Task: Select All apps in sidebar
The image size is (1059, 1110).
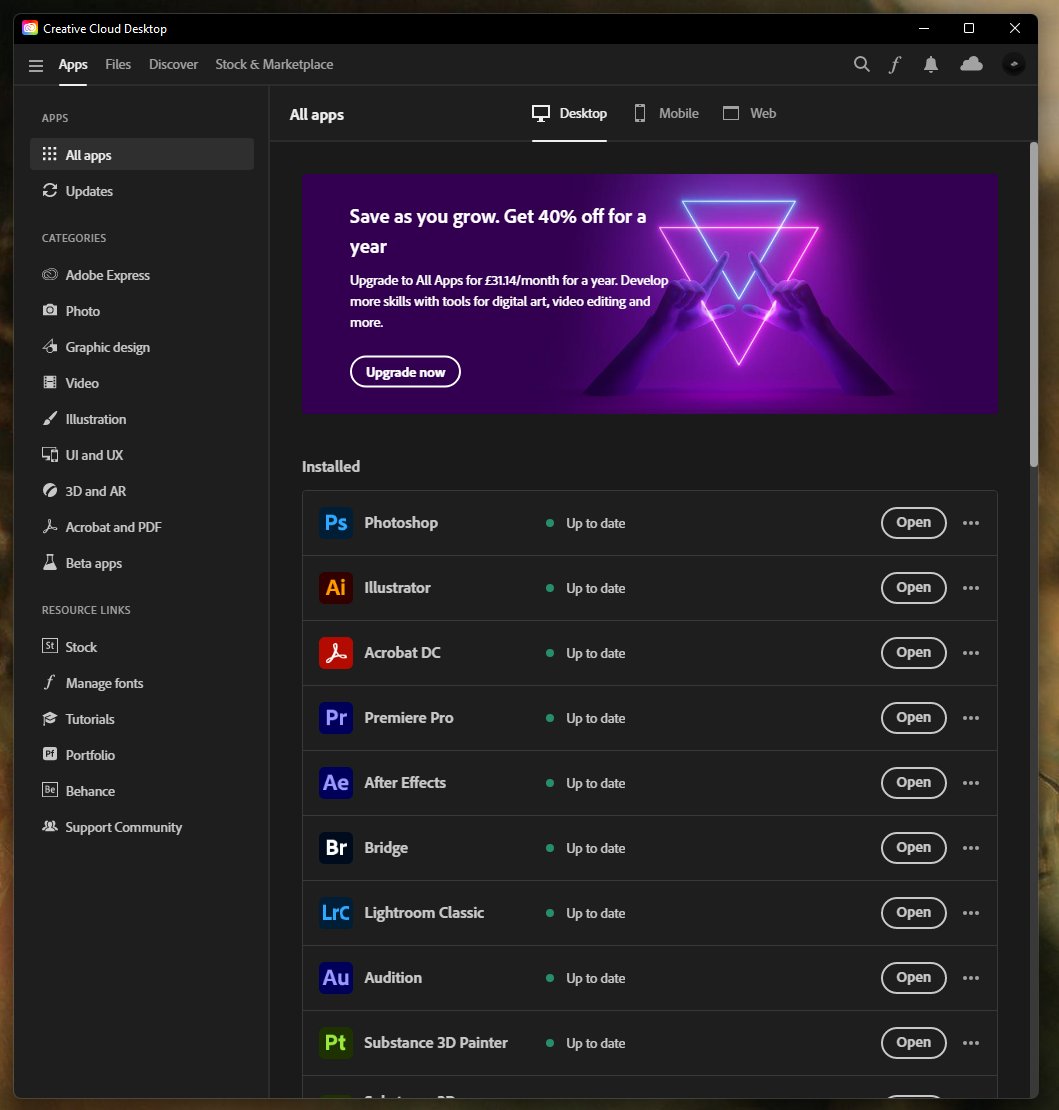Action: [x=142, y=154]
